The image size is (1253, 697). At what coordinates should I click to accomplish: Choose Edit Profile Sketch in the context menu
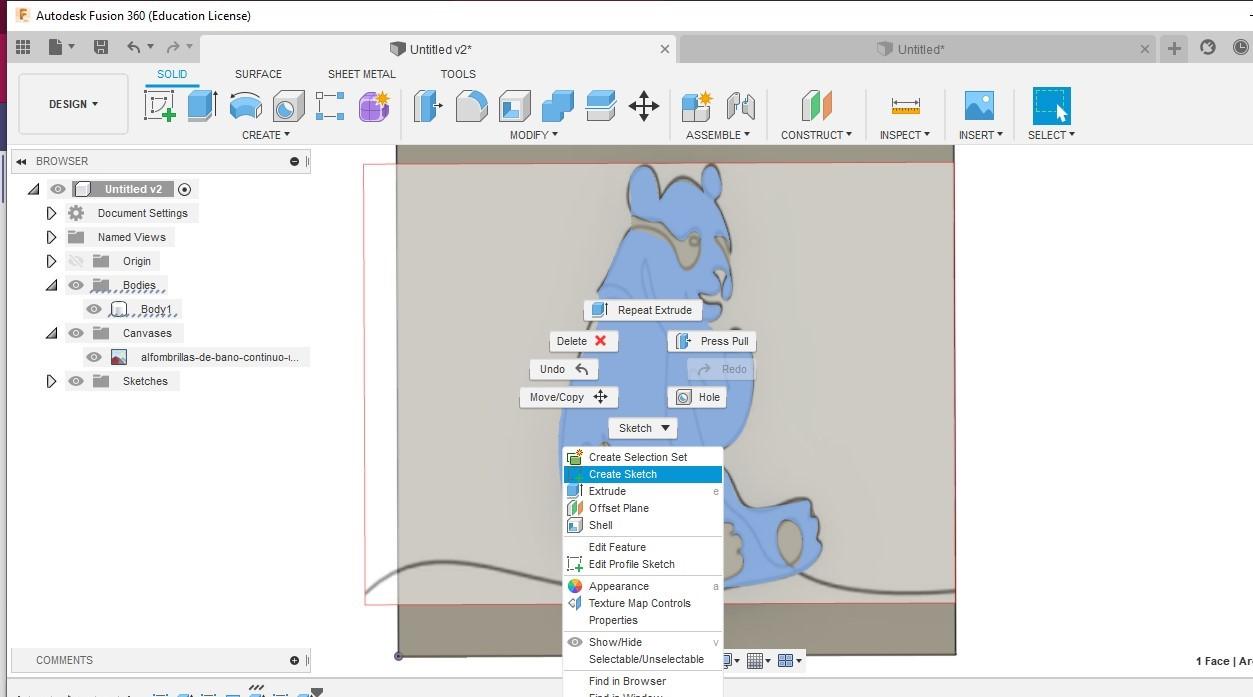(x=642, y=564)
